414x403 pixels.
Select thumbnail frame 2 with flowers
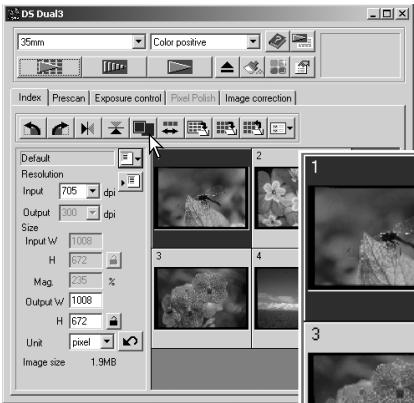coord(276,198)
